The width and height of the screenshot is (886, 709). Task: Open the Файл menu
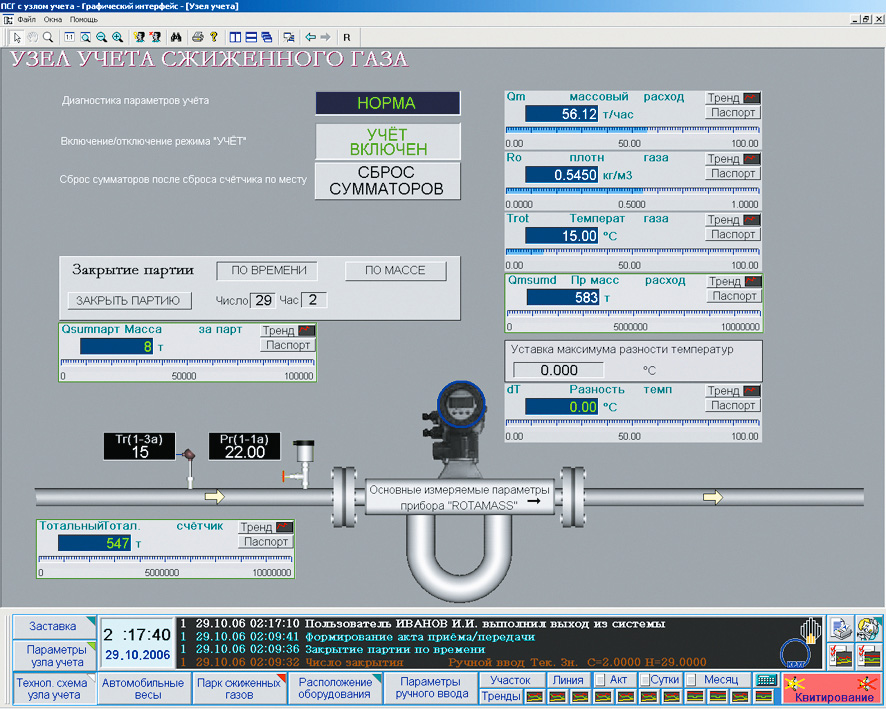(27, 20)
